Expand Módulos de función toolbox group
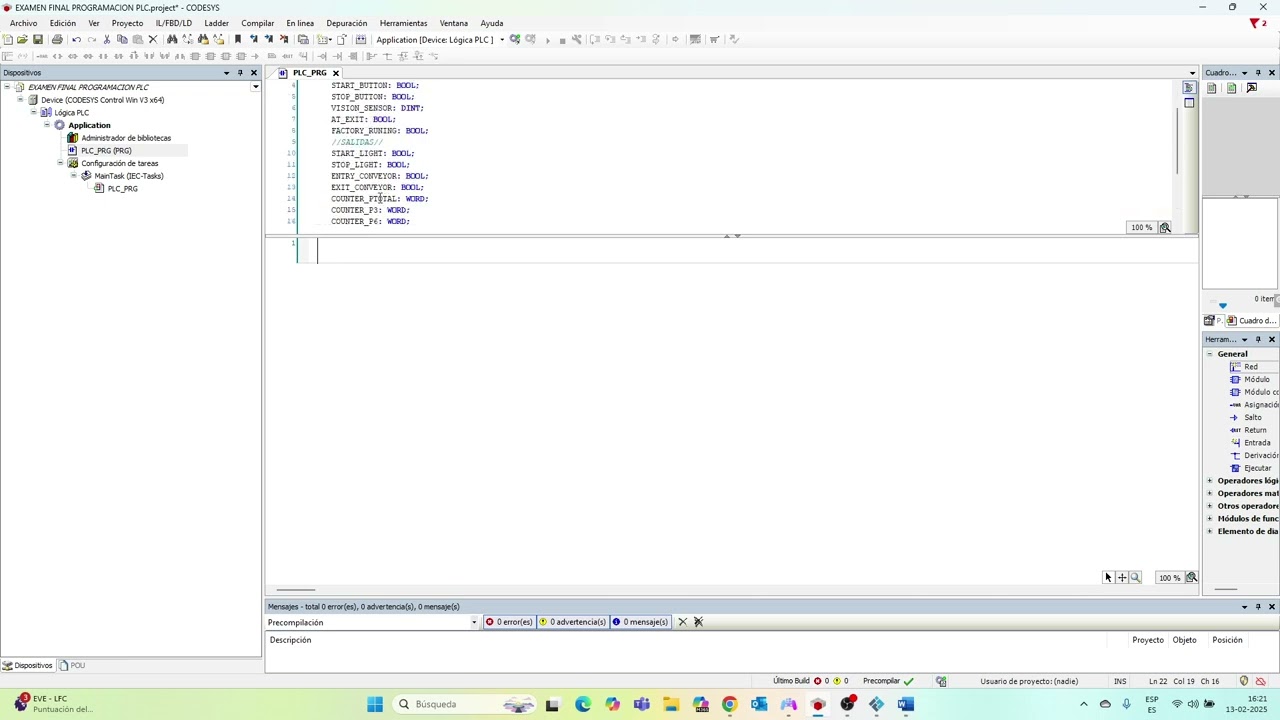This screenshot has width=1280, height=720. pyautogui.click(x=1210, y=519)
